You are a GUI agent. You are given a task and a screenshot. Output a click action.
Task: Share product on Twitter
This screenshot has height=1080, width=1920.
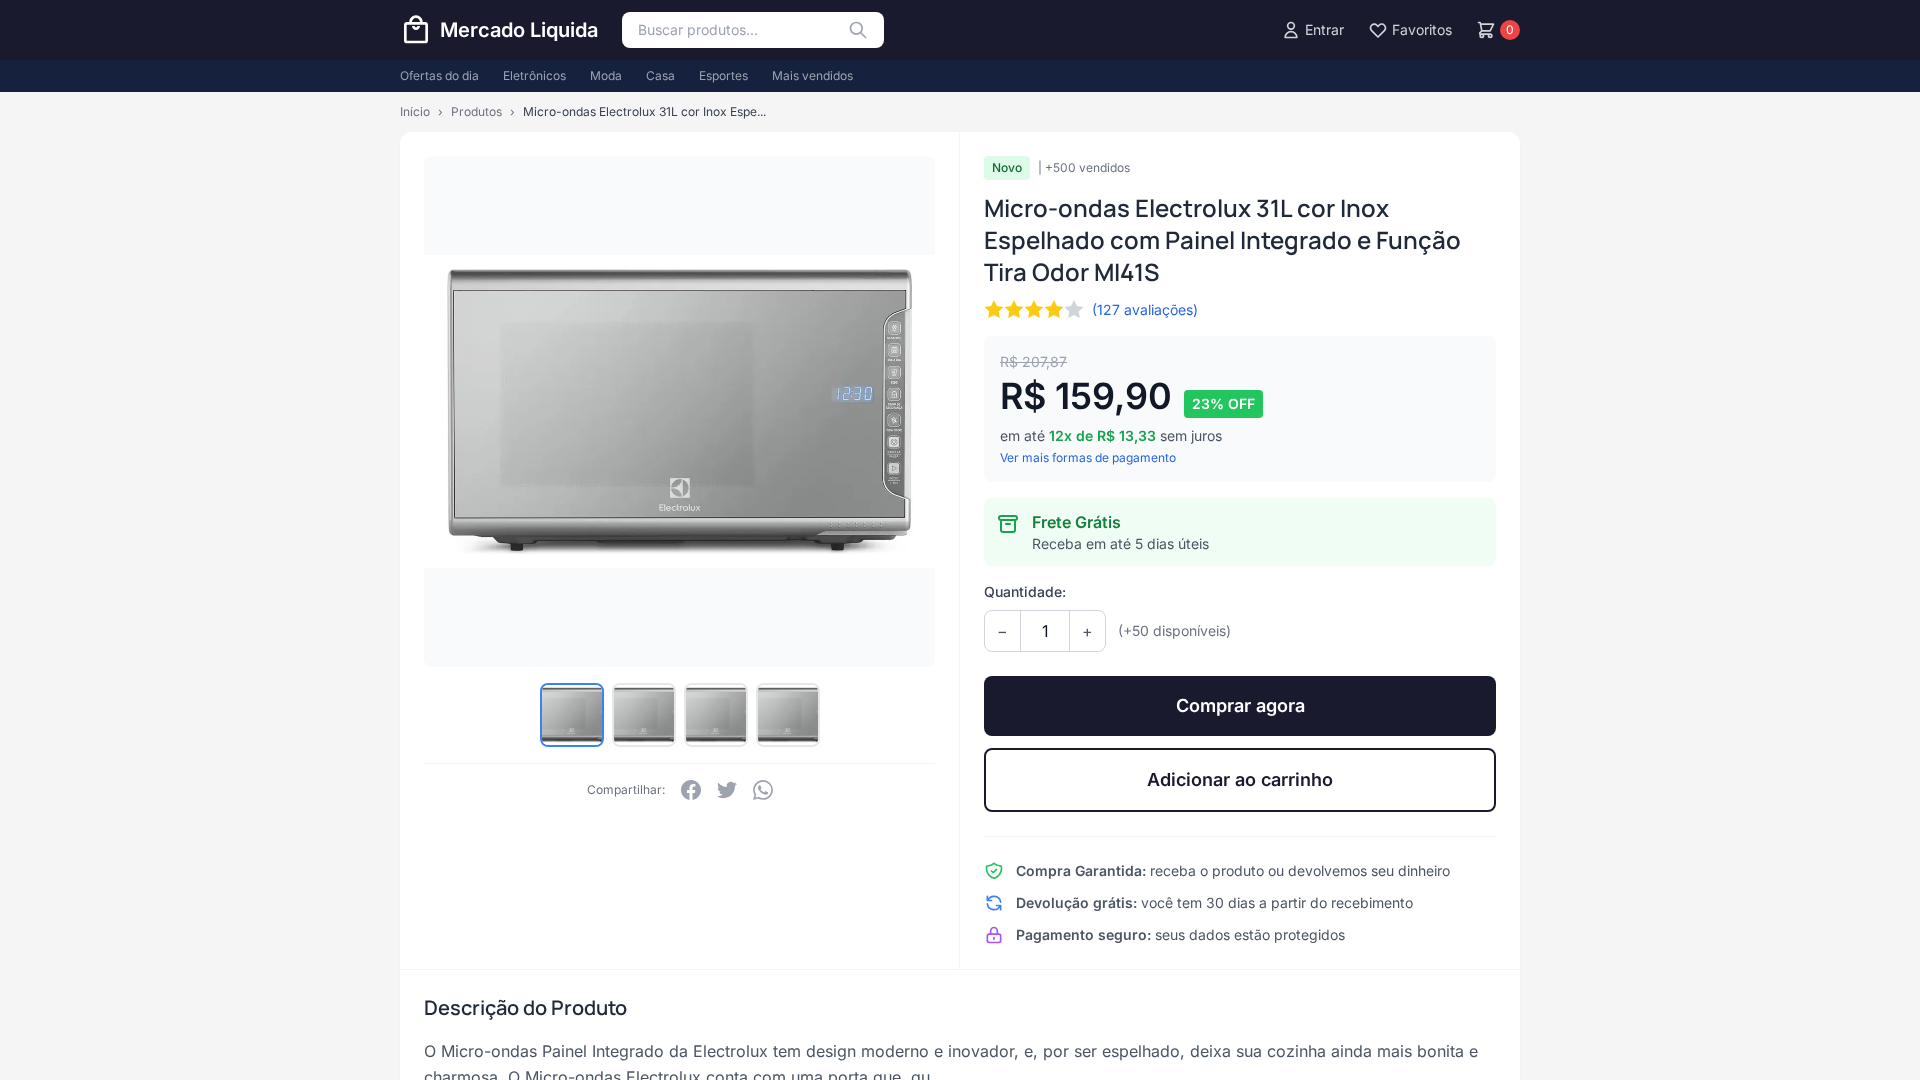[x=727, y=790]
